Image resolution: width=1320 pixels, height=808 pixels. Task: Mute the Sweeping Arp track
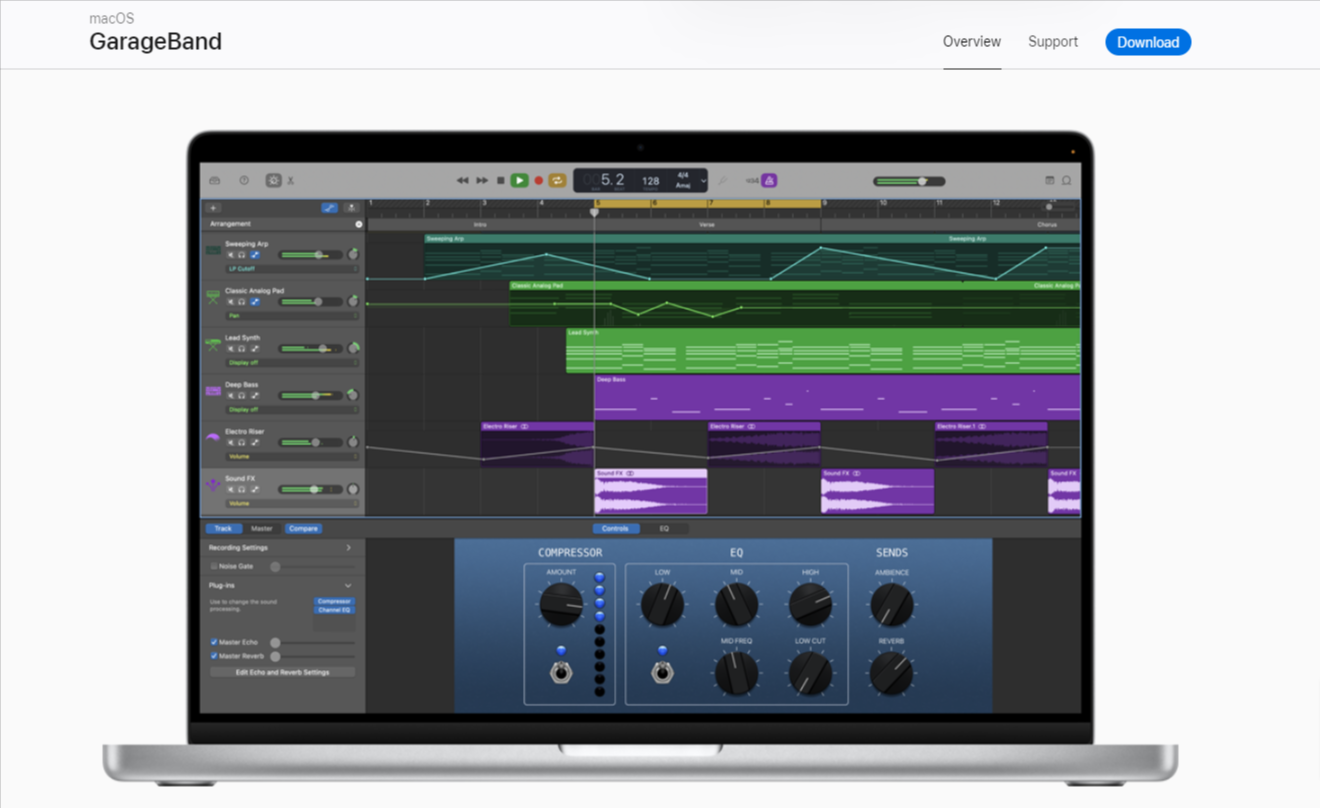[230, 254]
